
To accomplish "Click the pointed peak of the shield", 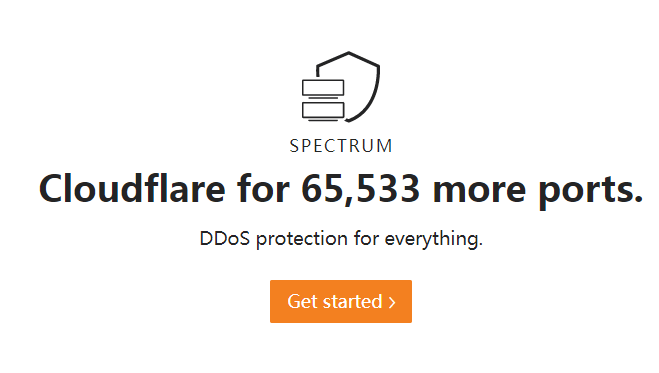I will pos(348,53).
